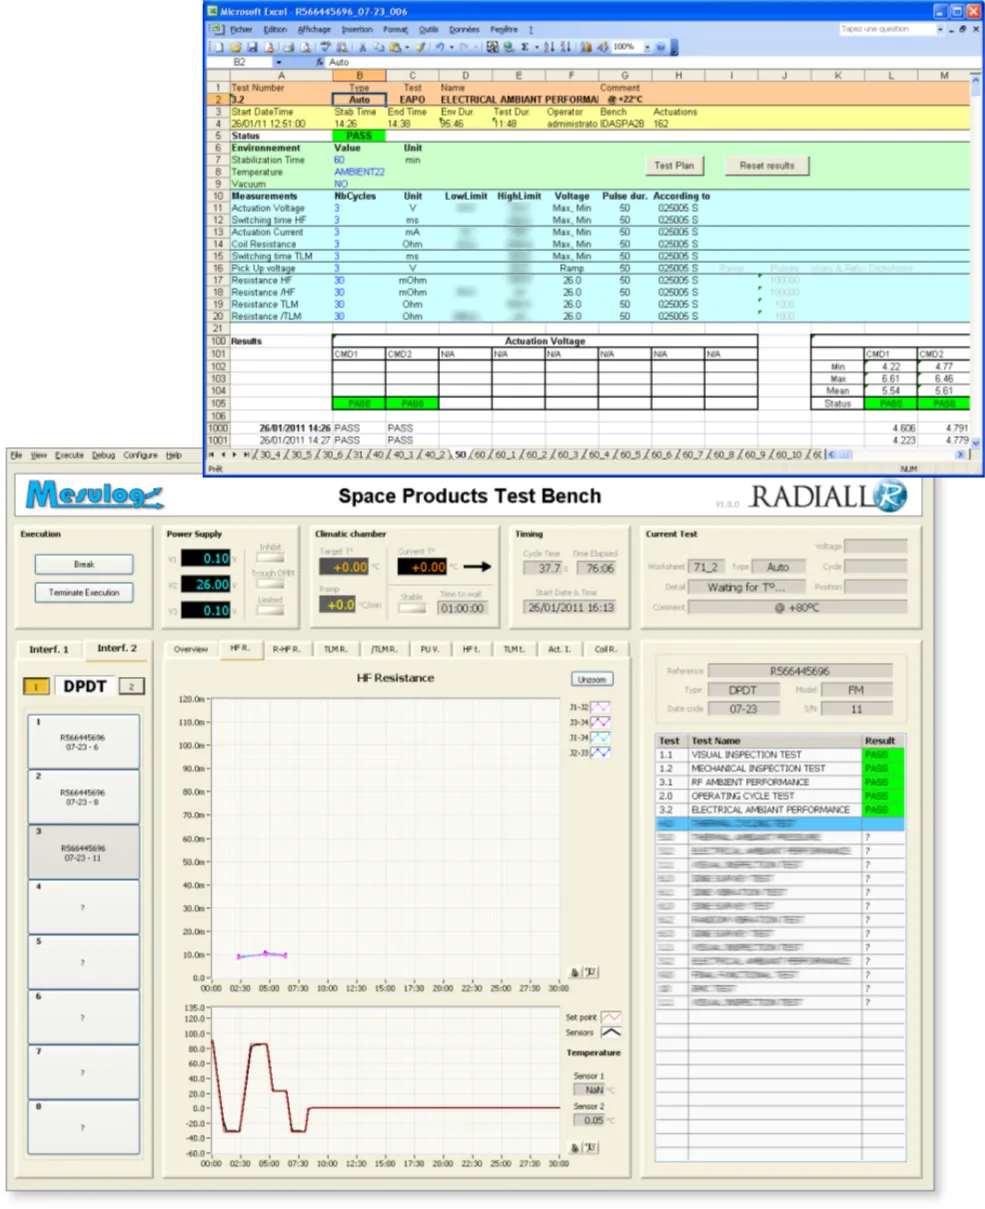Screen dimensions: 985x1209
Task: Click the Excel help question input field
Action: (x=886, y=30)
